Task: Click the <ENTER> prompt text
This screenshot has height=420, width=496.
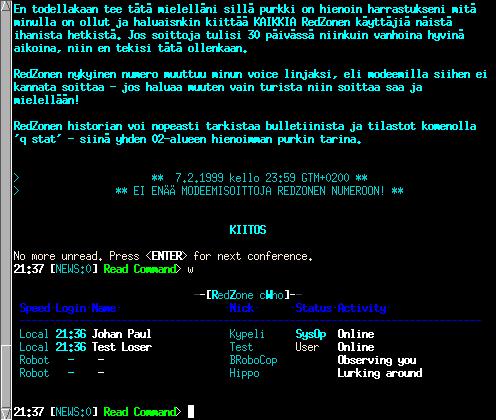Action: [166, 256]
